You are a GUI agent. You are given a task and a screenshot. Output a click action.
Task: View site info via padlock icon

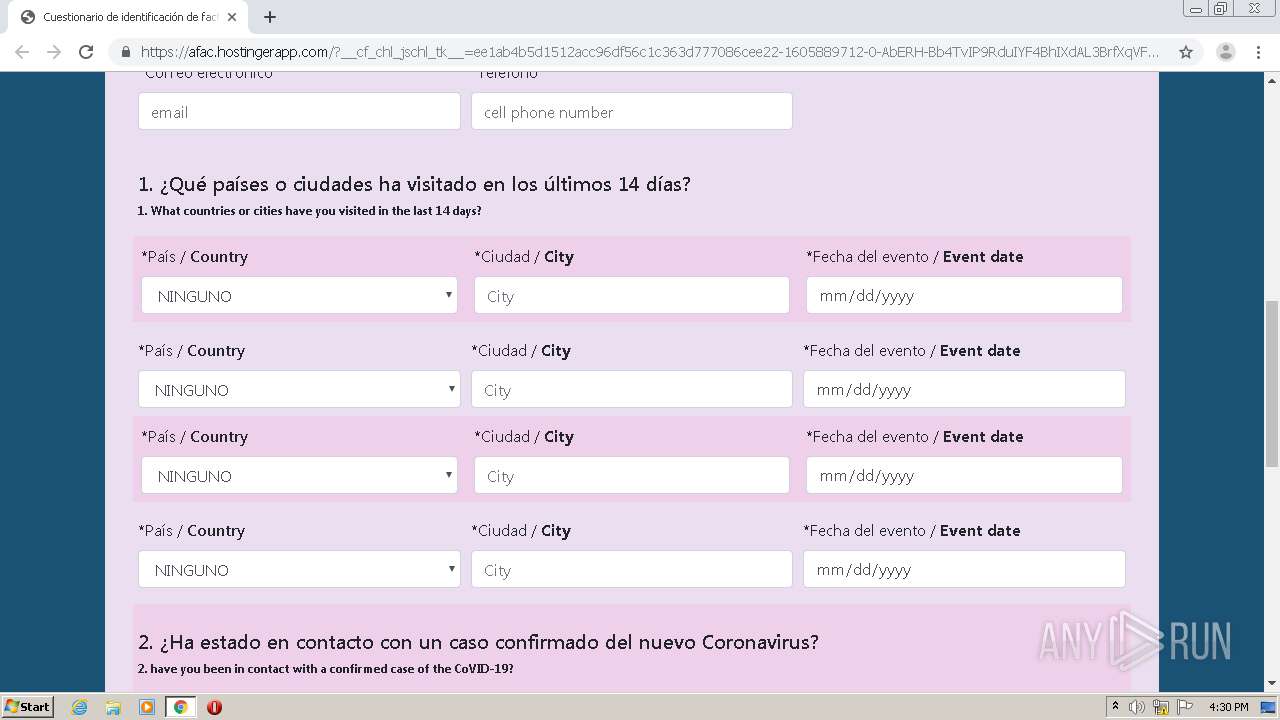point(126,52)
